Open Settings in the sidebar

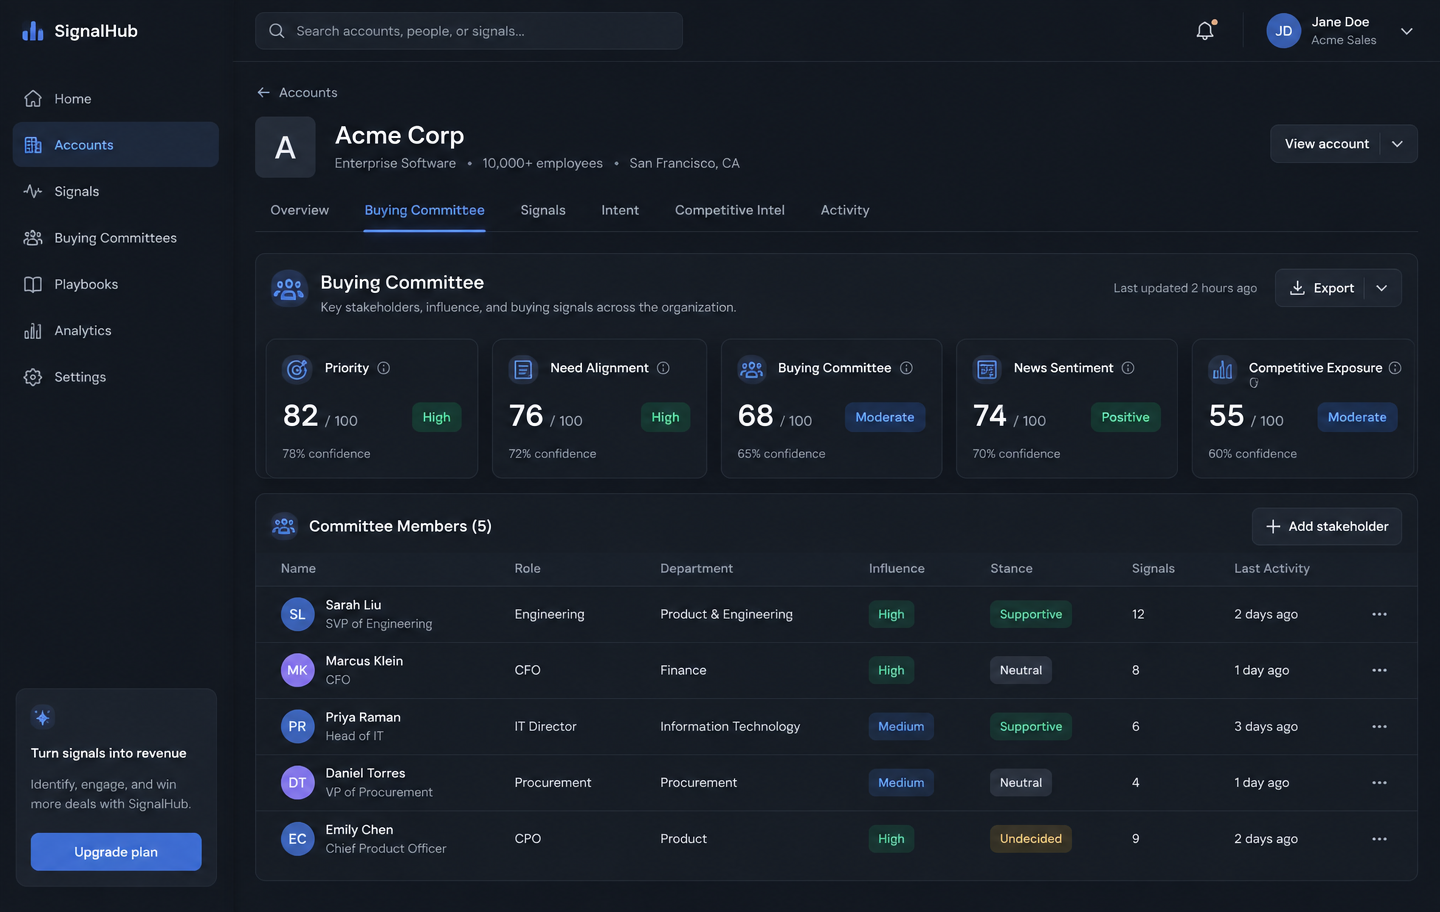pos(116,377)
